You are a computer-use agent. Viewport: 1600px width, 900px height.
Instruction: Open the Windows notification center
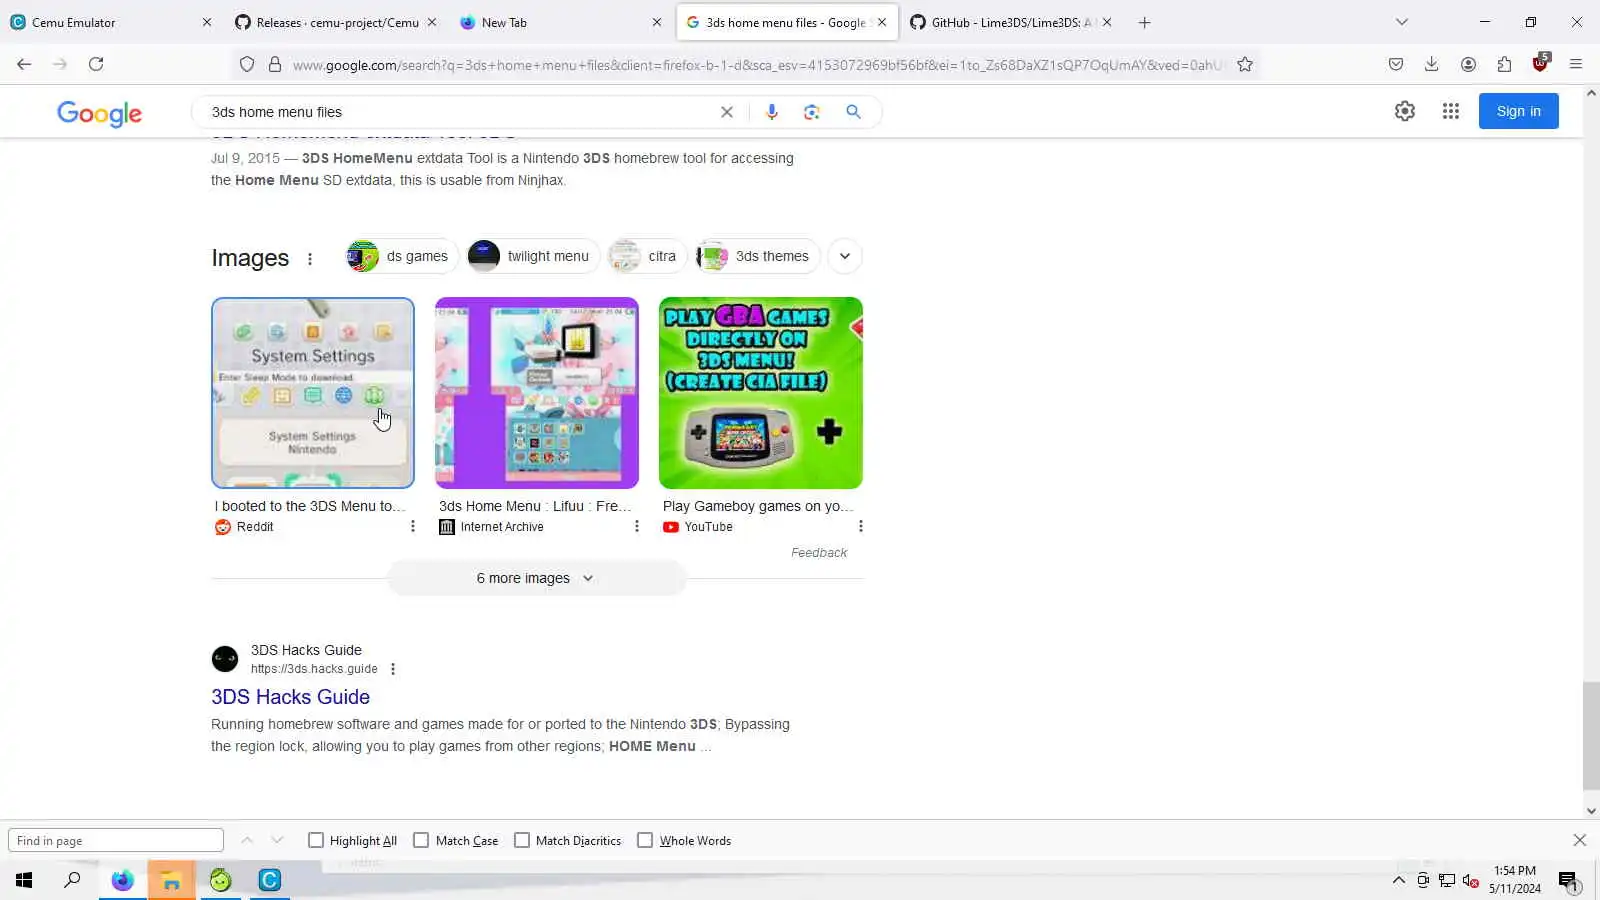[x=1567, y=880]
